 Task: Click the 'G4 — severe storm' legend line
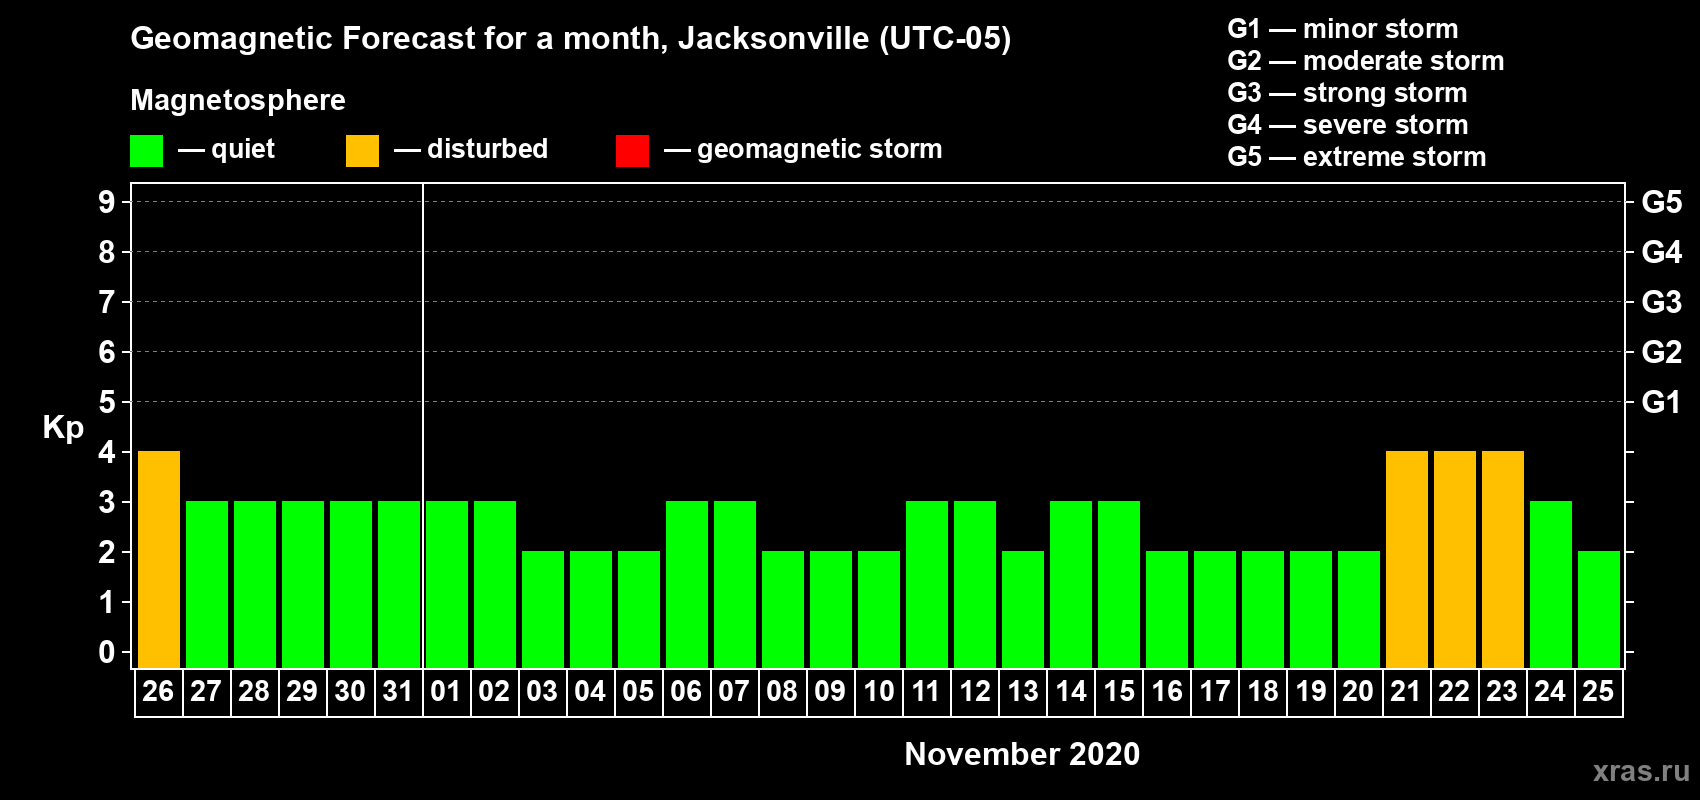[1348, 125]
